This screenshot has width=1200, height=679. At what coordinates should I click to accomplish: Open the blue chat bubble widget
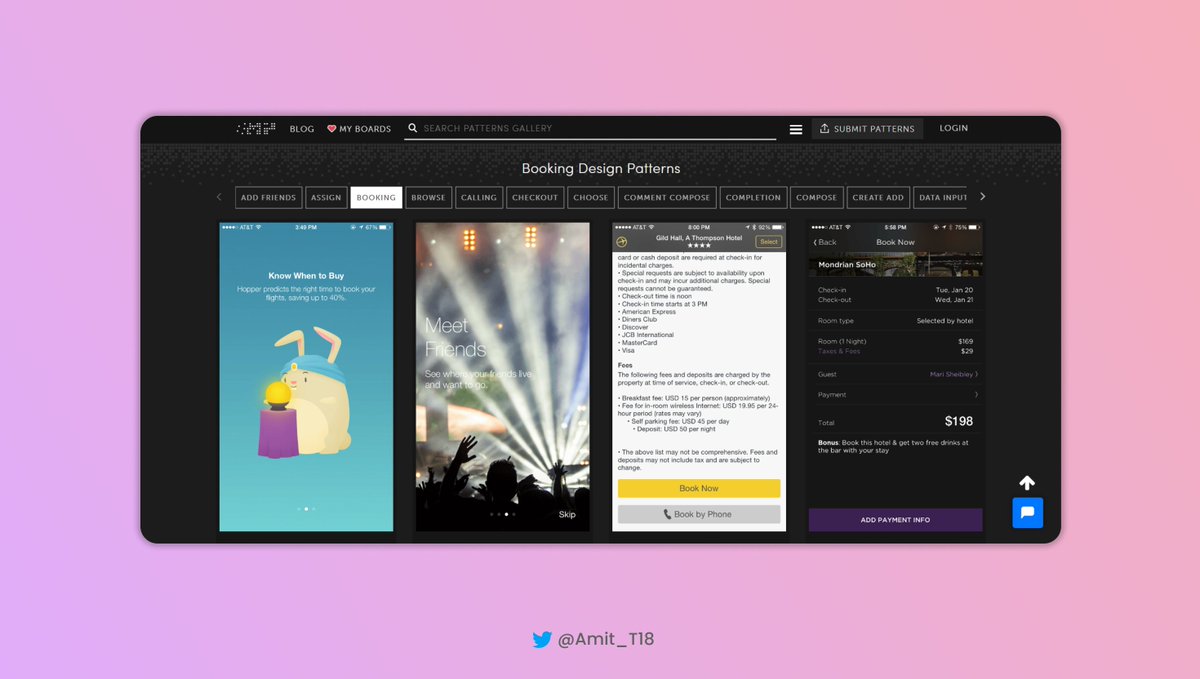click(1027, 513)
